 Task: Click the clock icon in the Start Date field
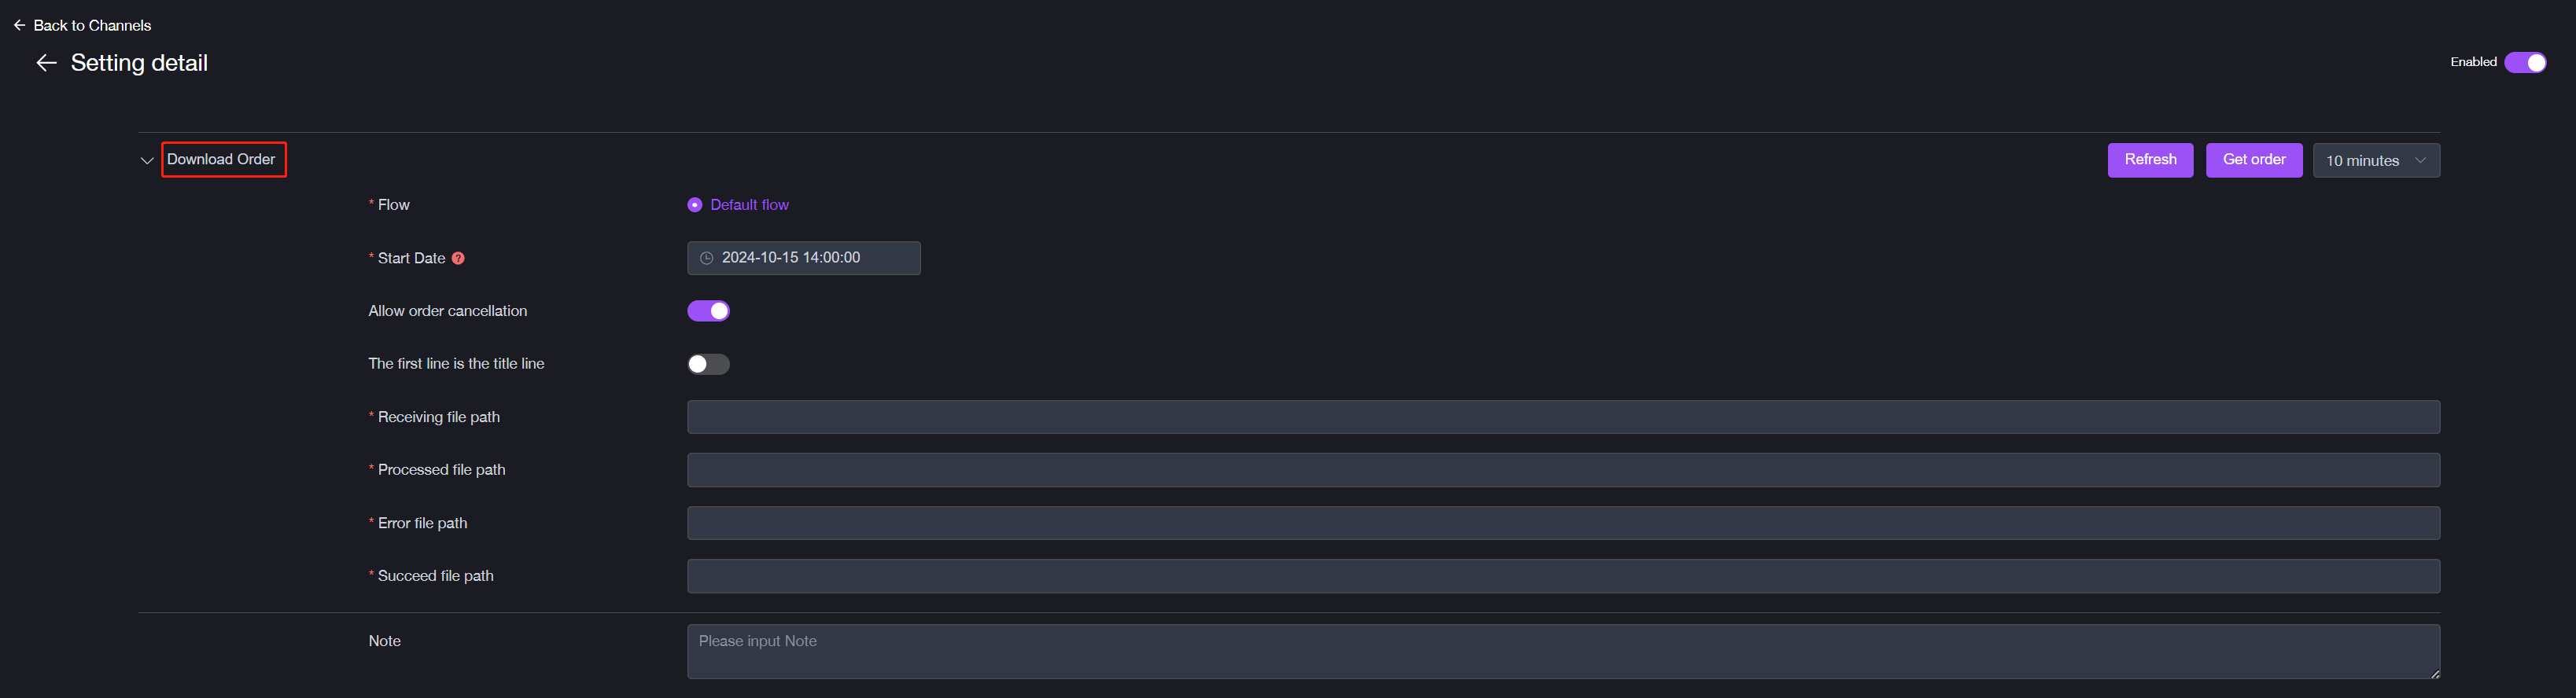pyautogui.click(x=706, y=257)
